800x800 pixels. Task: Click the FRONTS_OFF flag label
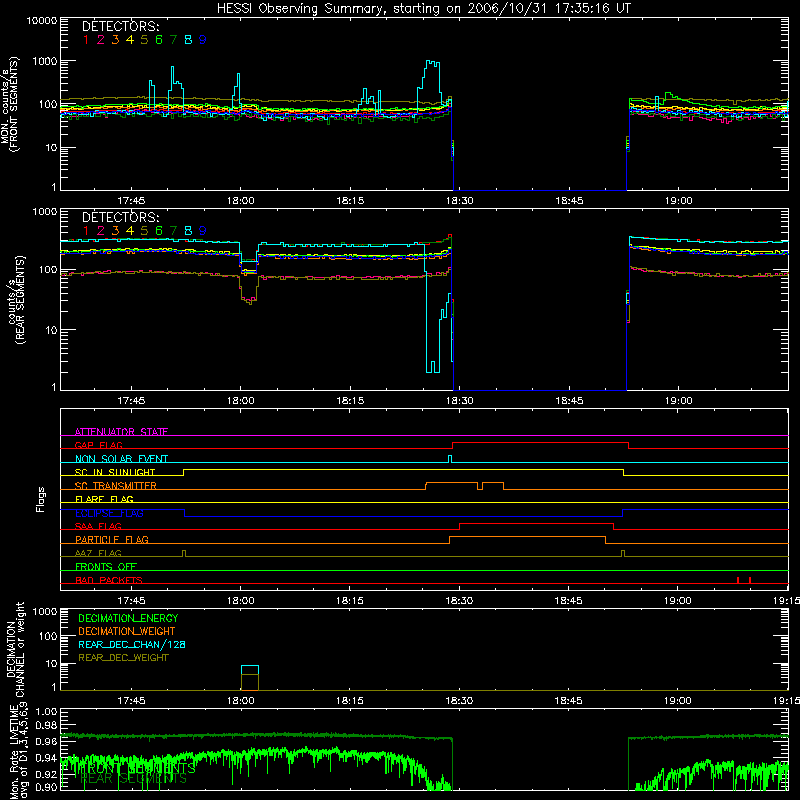click(106, 566)
